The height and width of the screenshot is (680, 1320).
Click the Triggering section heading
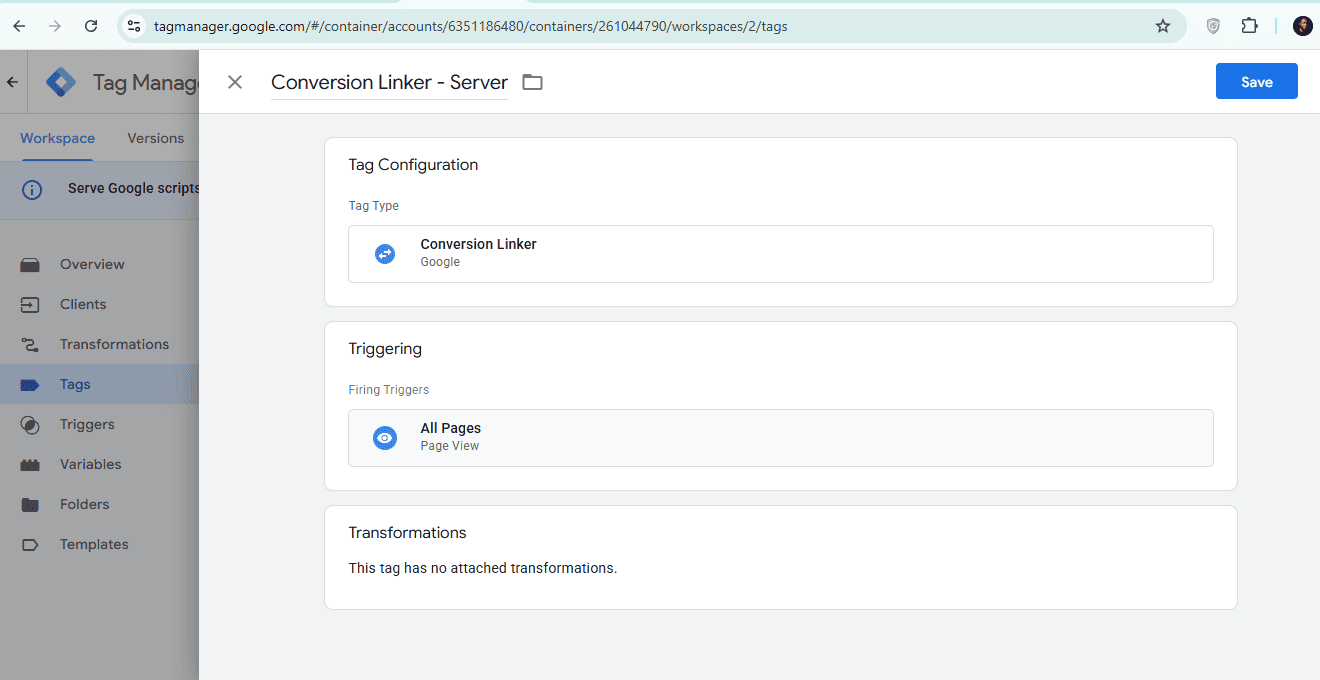(385, 349)
